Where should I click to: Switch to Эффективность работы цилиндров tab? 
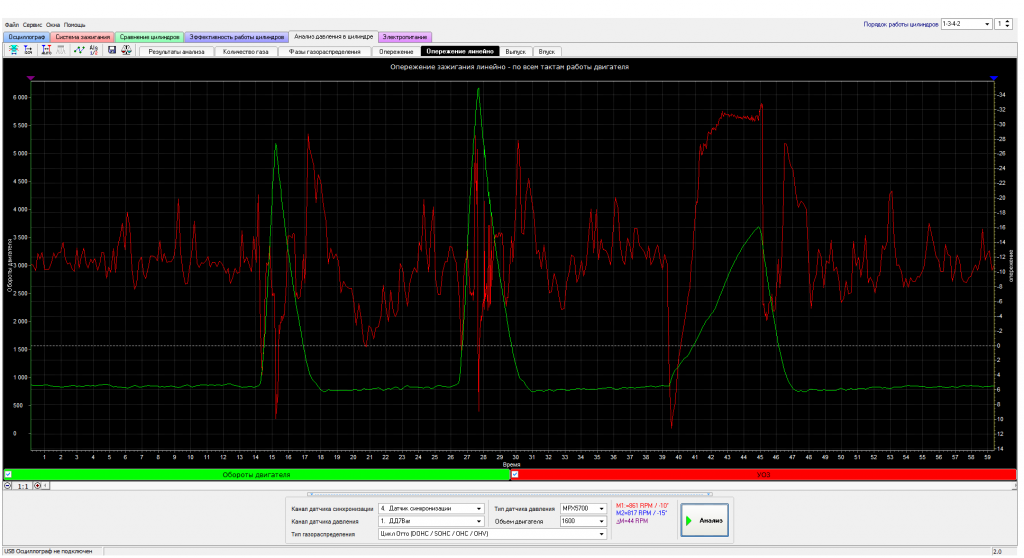[x=237, y=37]
